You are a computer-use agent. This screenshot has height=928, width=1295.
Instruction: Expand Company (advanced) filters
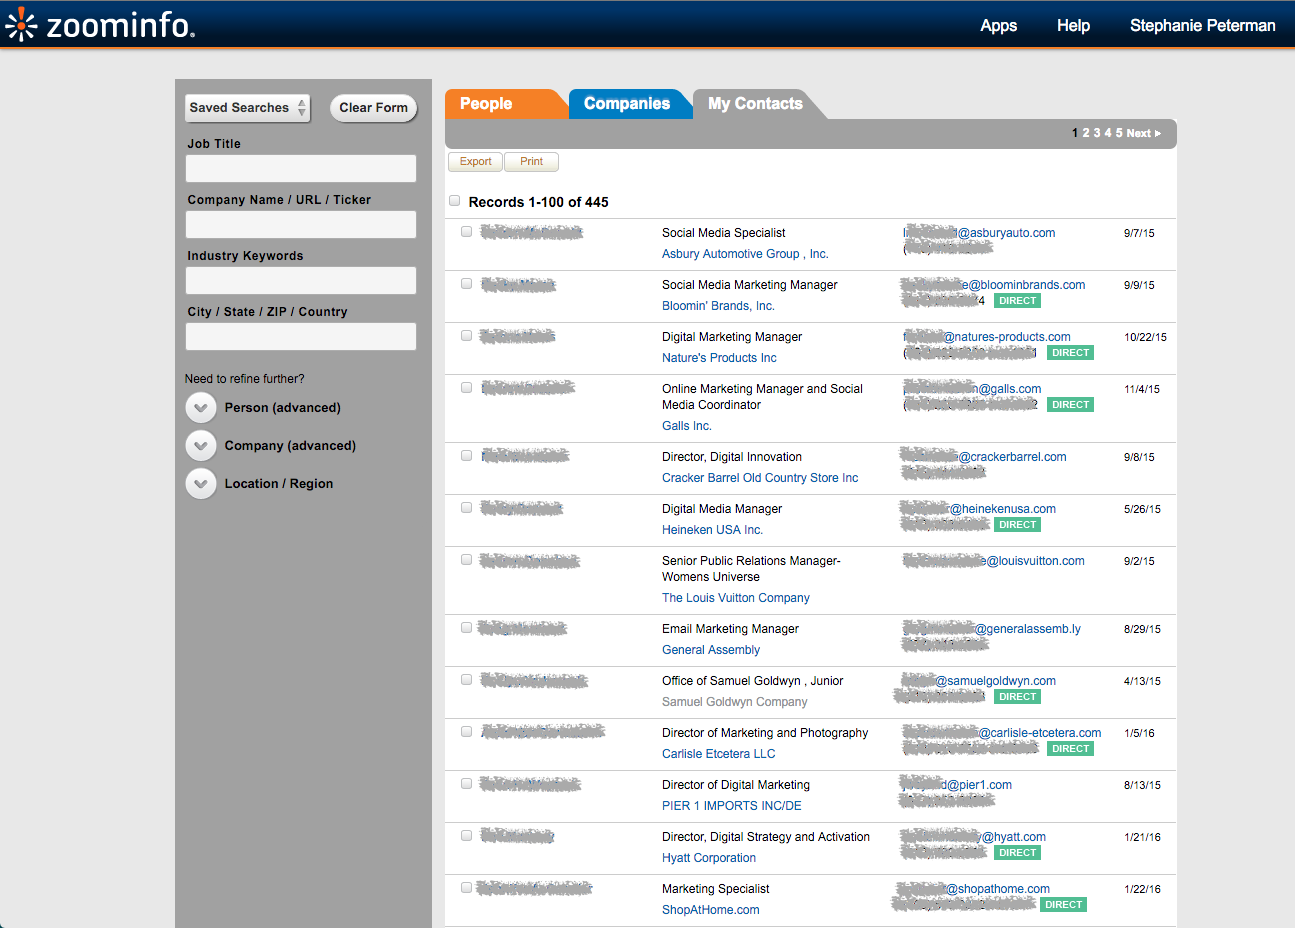point(201,446)
